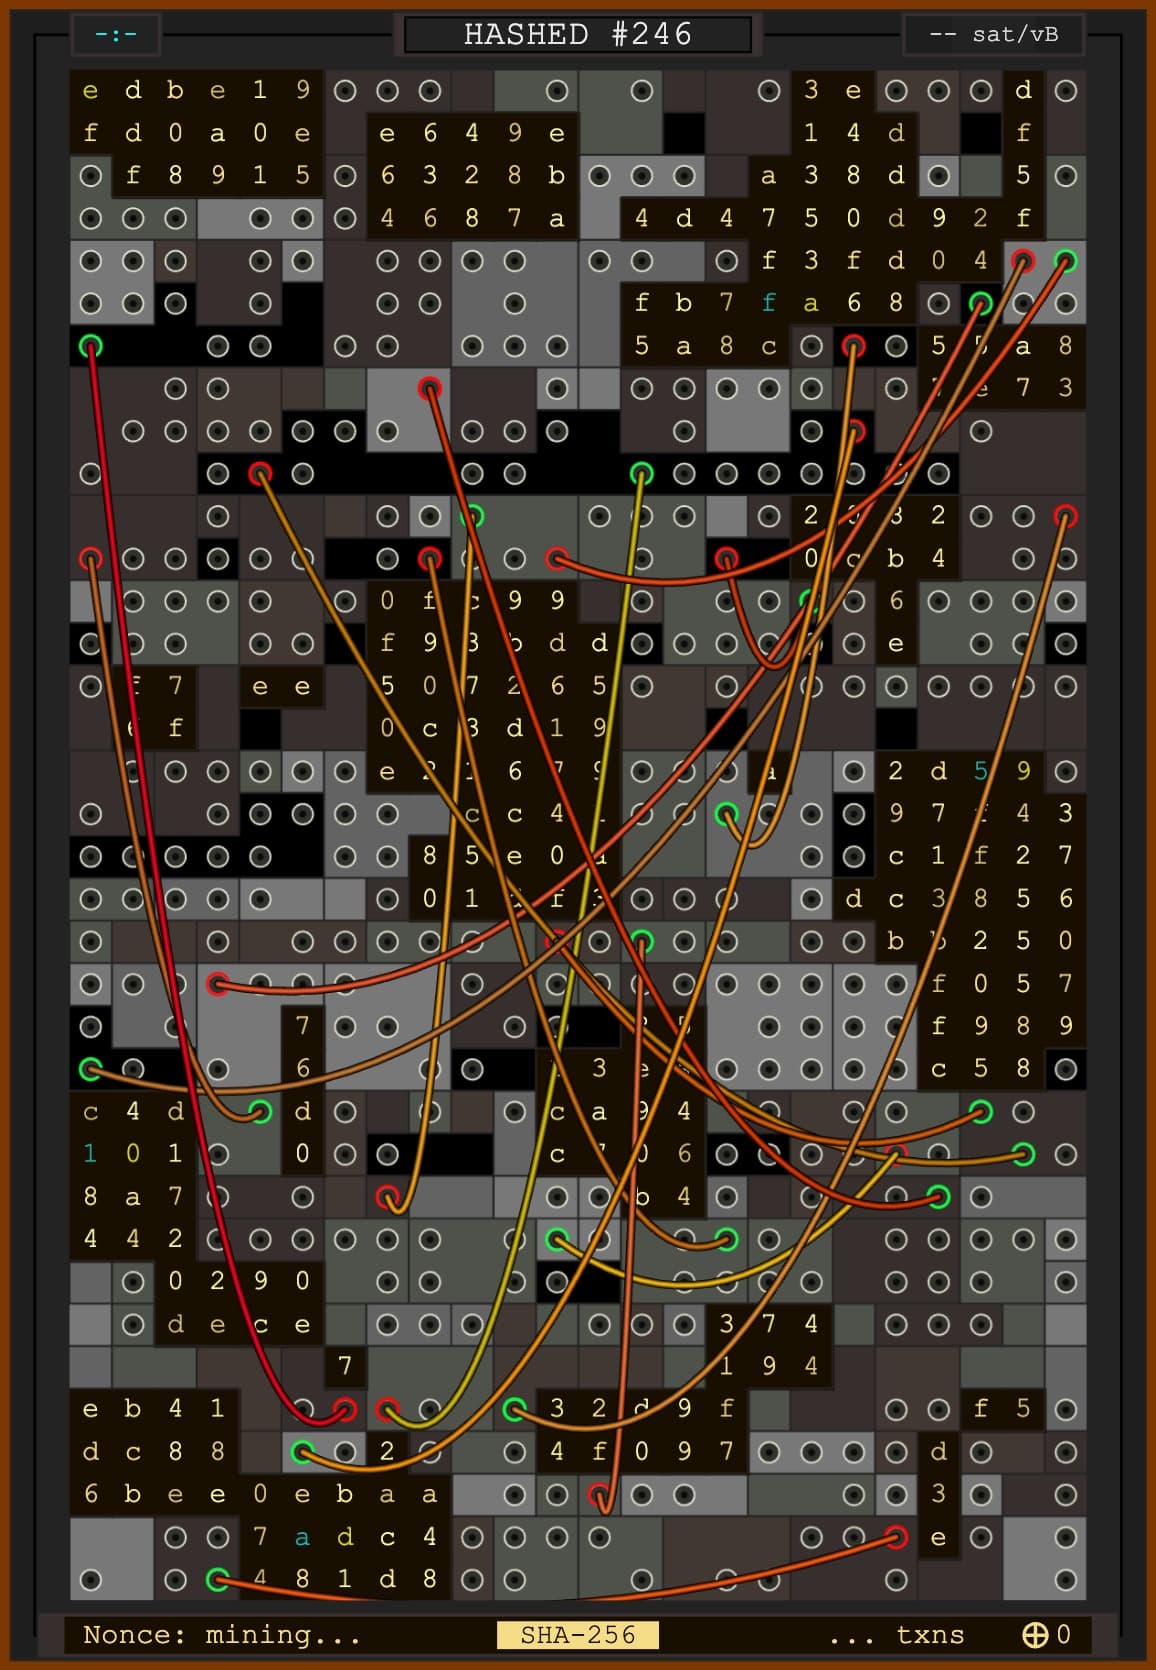The image size is (1156, 1670).
Task: Click the jack left of '0 2 9 0'
Action: 133,1282
